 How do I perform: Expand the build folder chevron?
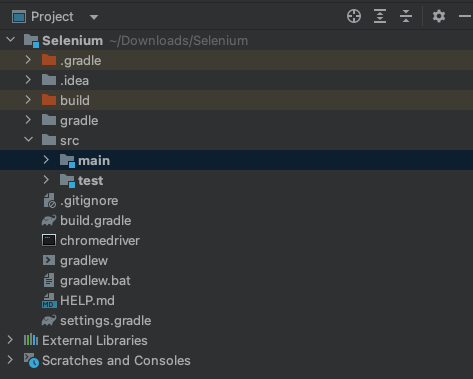point(28,100)
